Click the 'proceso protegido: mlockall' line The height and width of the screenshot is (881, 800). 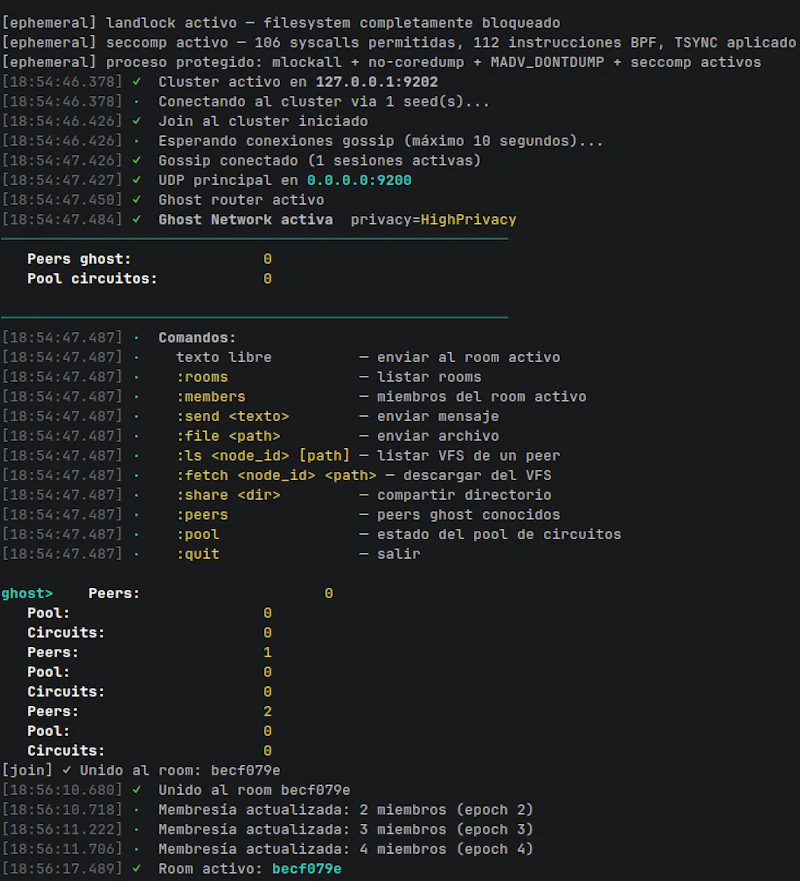pos(381,62)
